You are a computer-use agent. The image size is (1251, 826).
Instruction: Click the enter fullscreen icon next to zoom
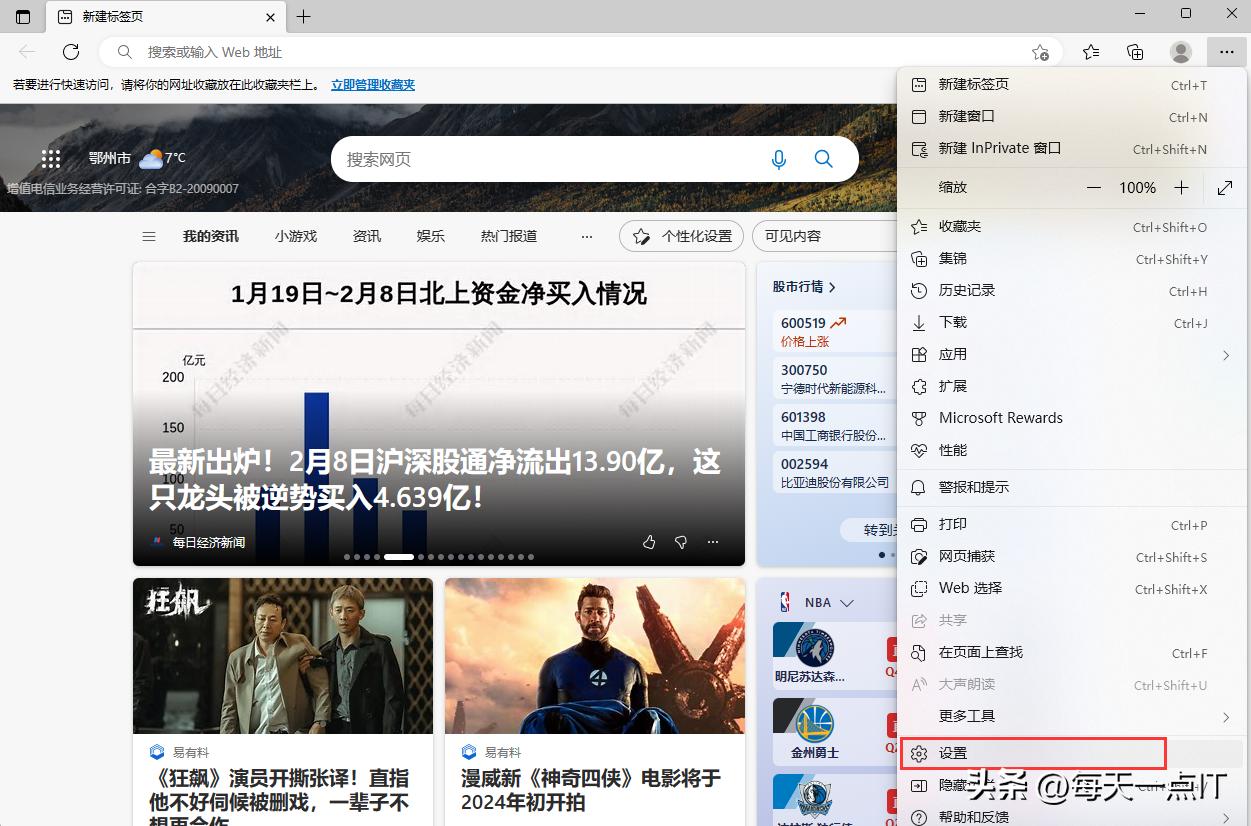(1225, 187)
